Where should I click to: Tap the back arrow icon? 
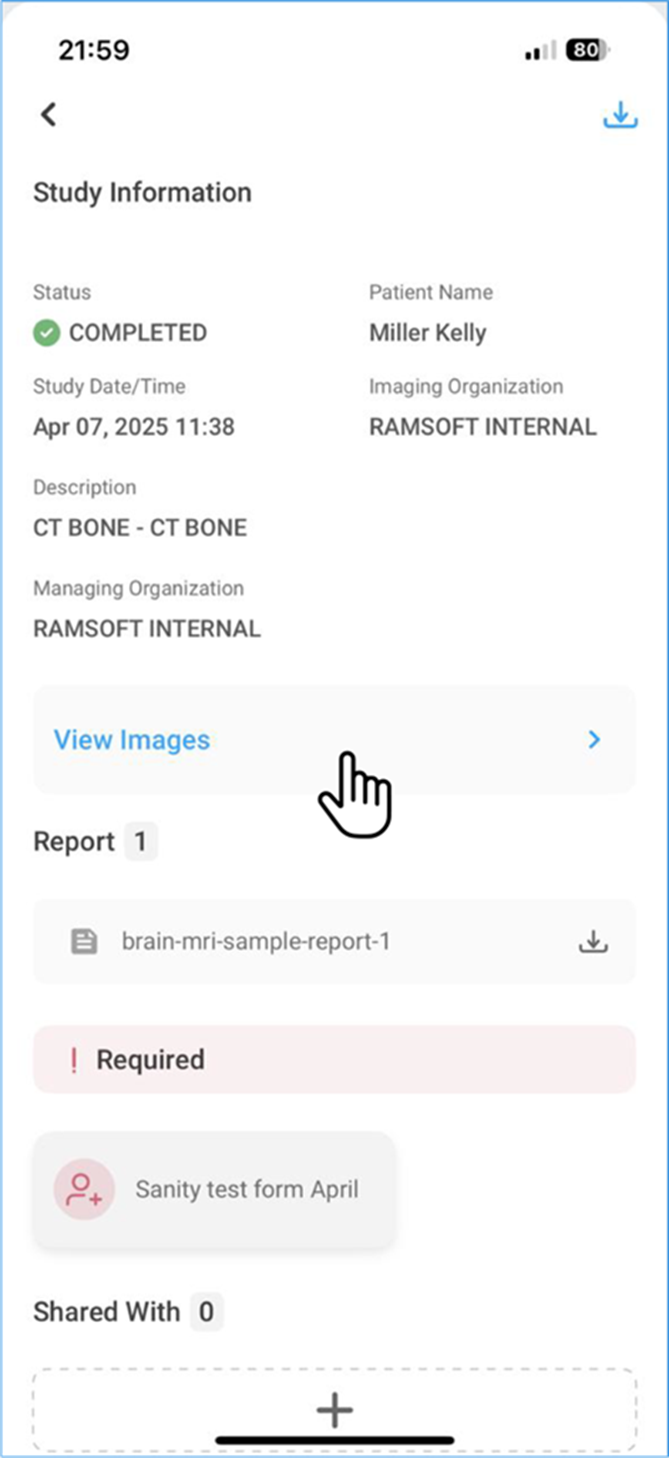click(x=48, y=114)
